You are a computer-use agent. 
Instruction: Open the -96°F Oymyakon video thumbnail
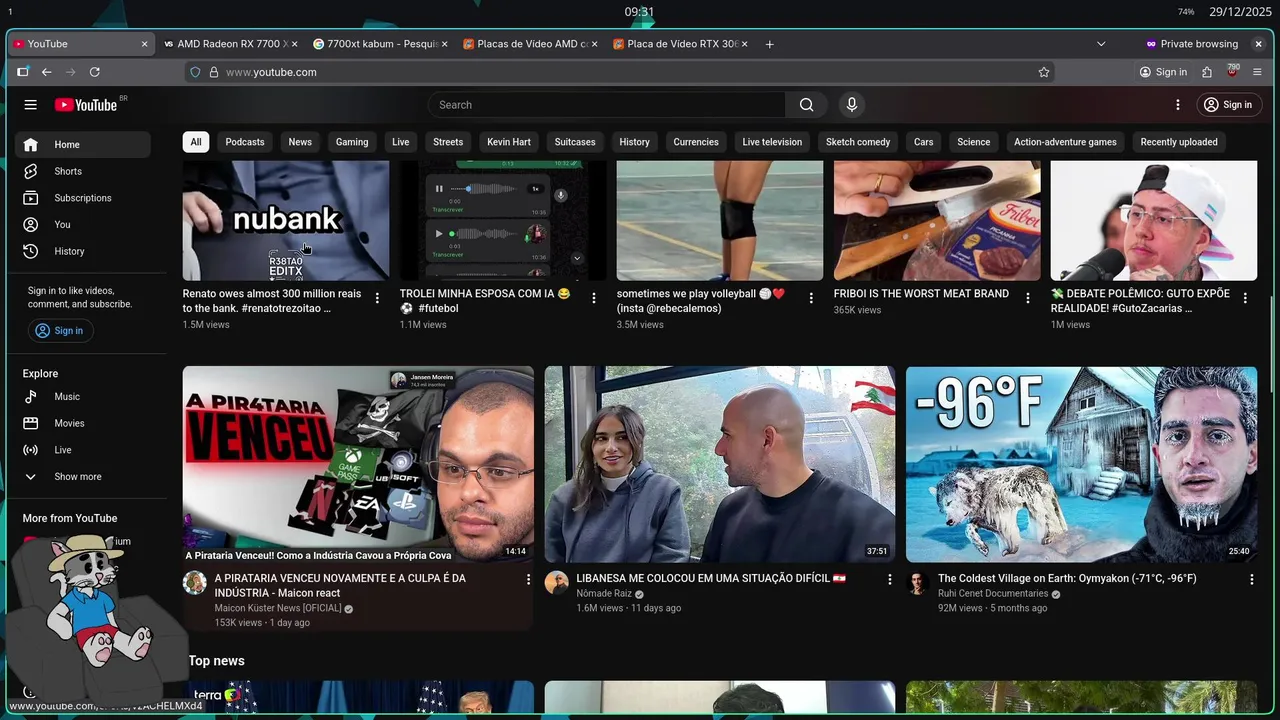1081,464
